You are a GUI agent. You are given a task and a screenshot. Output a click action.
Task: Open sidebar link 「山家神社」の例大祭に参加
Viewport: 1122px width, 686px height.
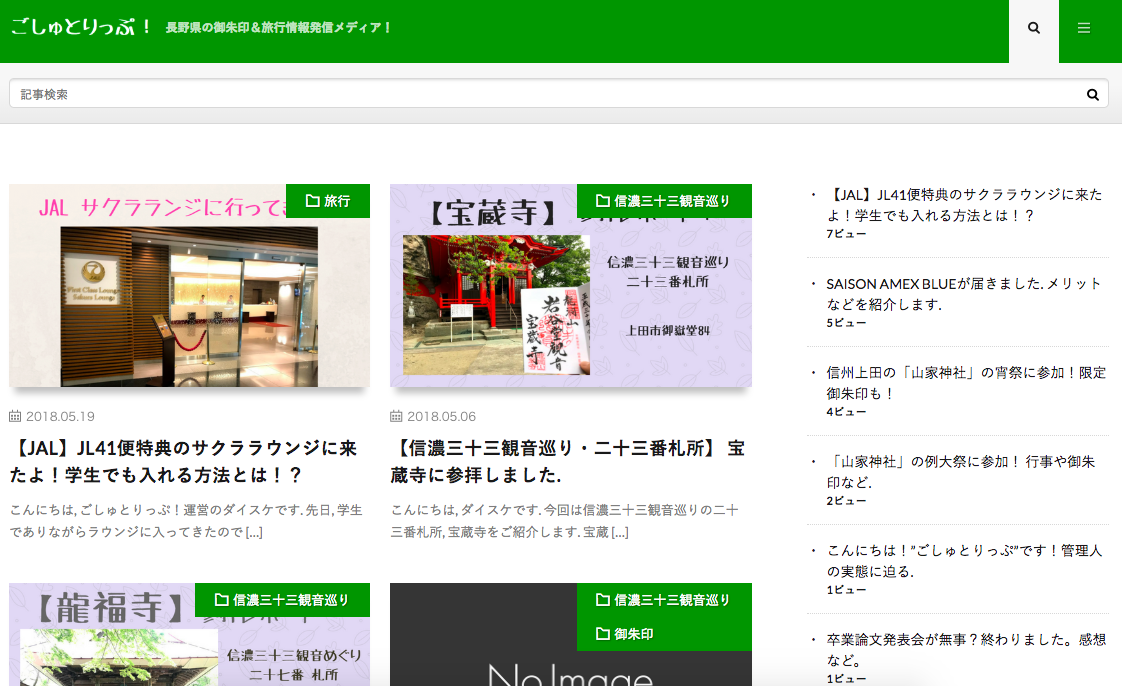(961, 472)
